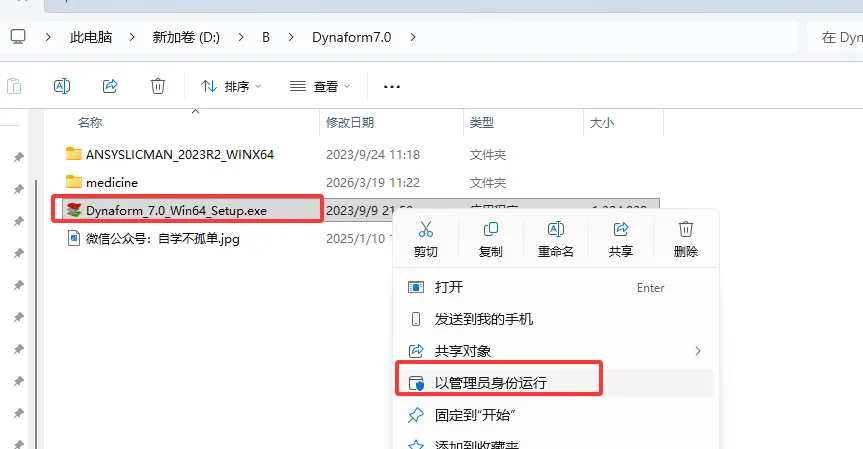The height and width of the screenshot is (449, 863).
Task: Click 文件夹 type cell of ANSYSLICMAN row
Action: 488,155
